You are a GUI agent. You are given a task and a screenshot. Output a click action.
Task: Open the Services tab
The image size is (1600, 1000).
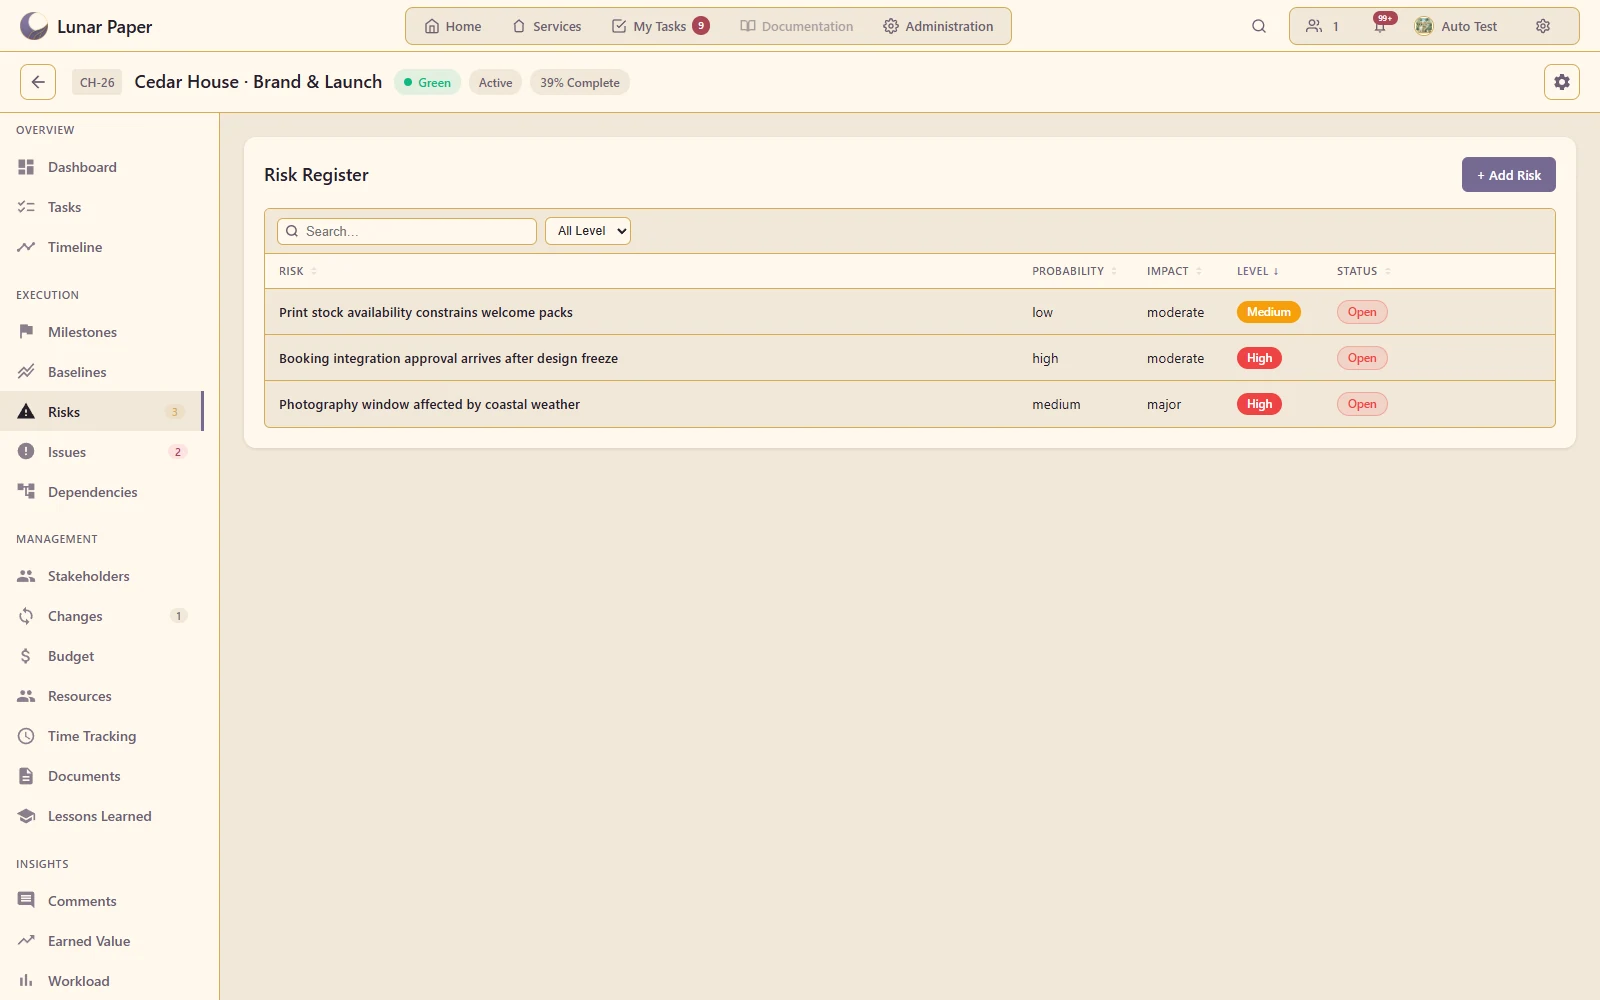coord(547,26)
